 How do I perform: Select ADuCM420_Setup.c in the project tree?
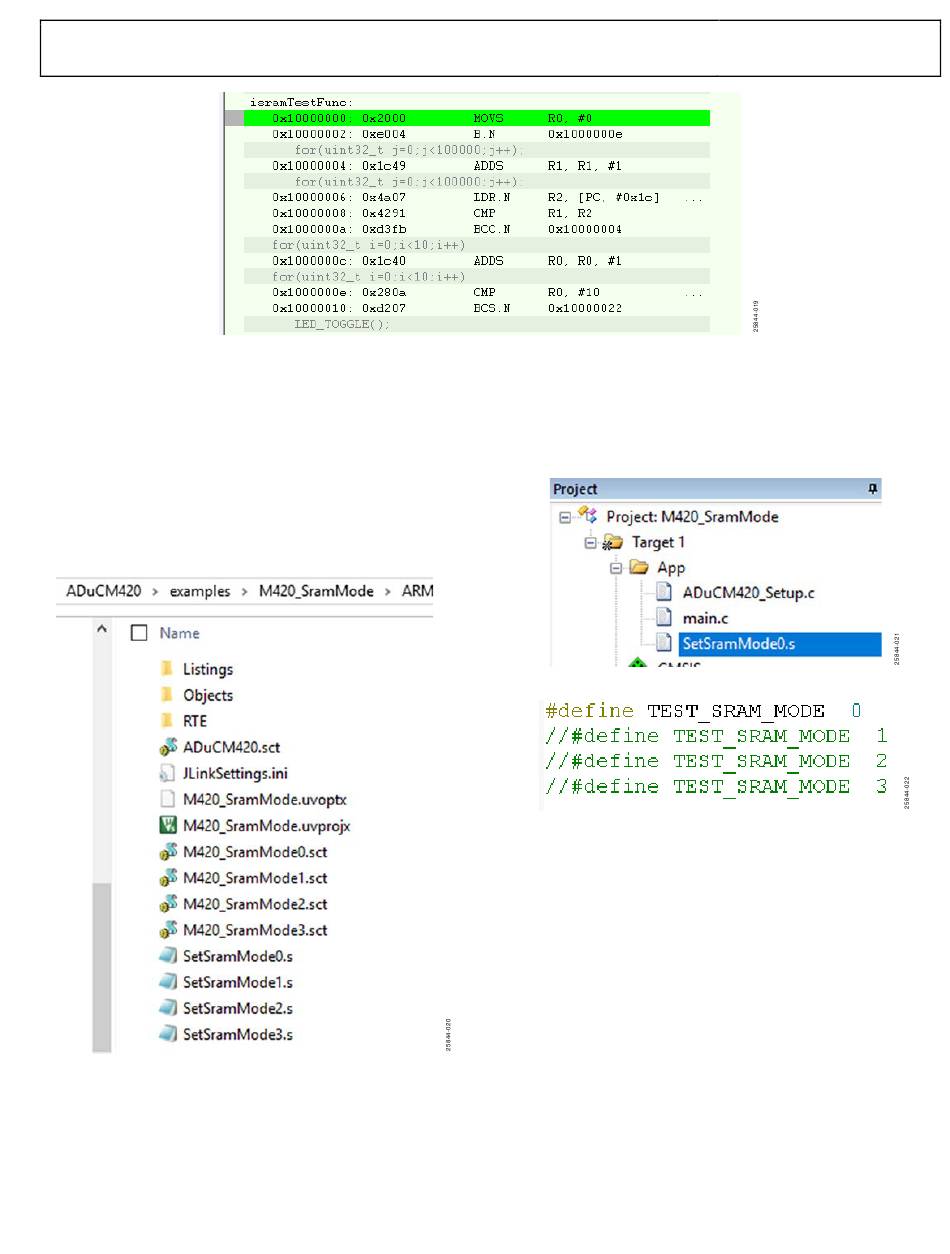coord(749,593)
